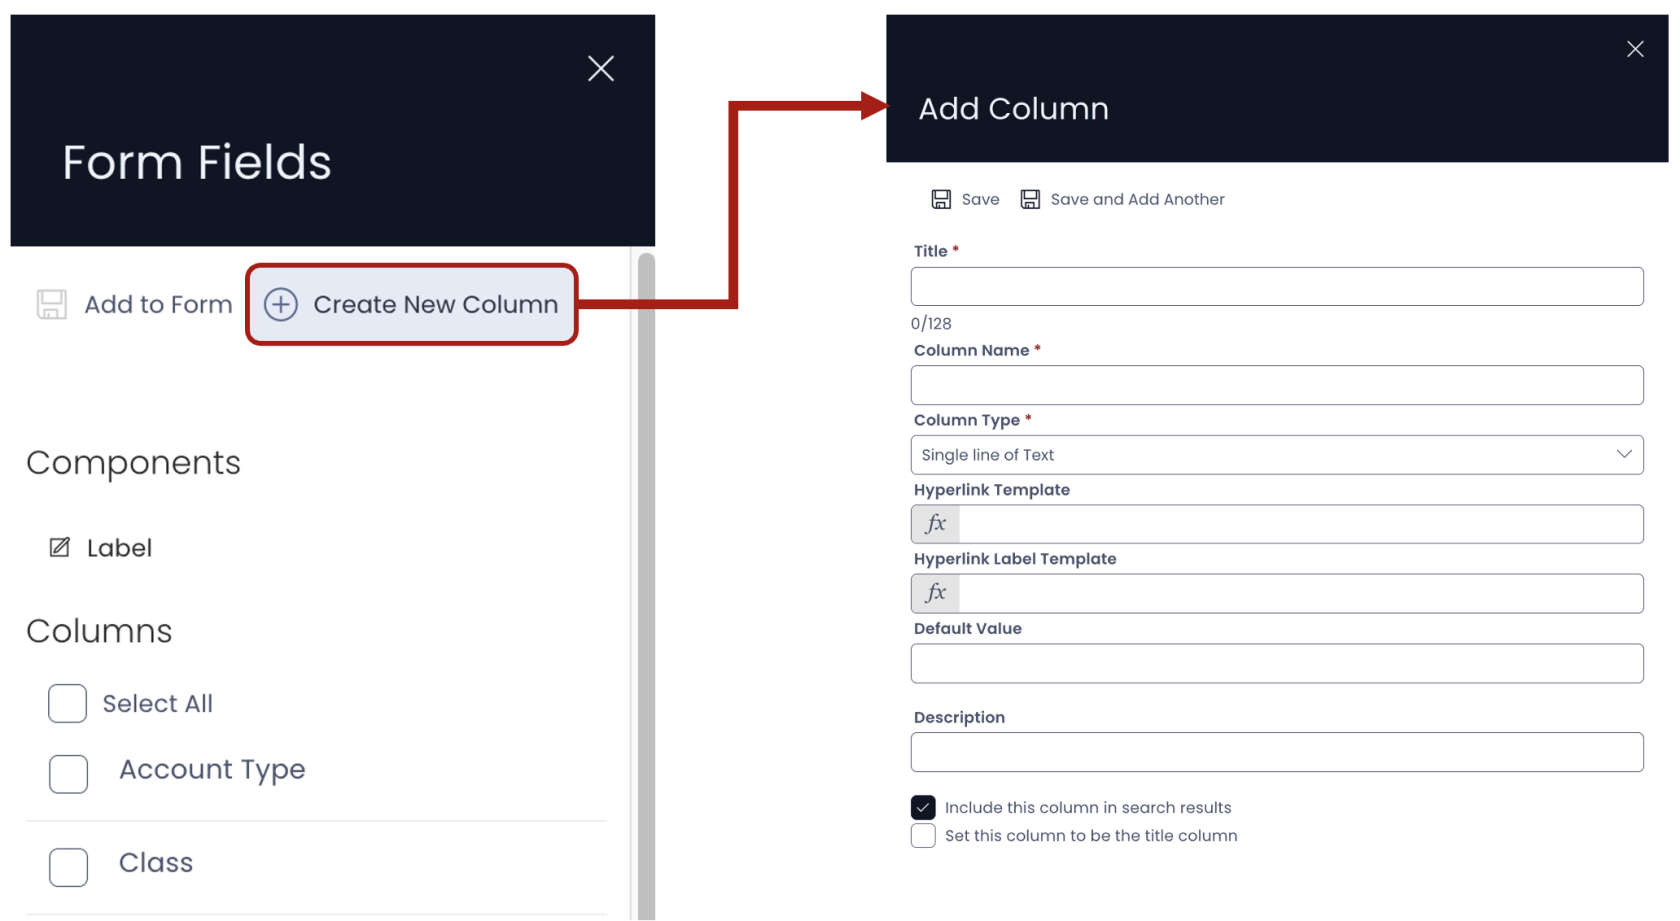Click the fx icon for Hyperlink Label Template
The height and width of the screenshot is (921, 1680).
coord(934,592)
